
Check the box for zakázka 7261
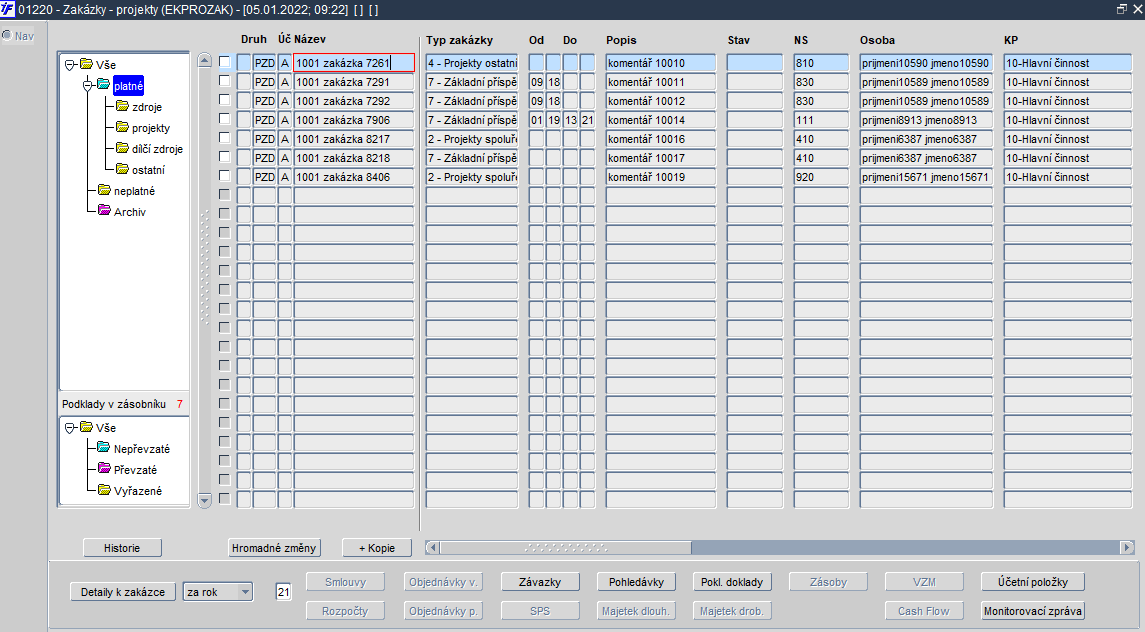tap(225, 62)
